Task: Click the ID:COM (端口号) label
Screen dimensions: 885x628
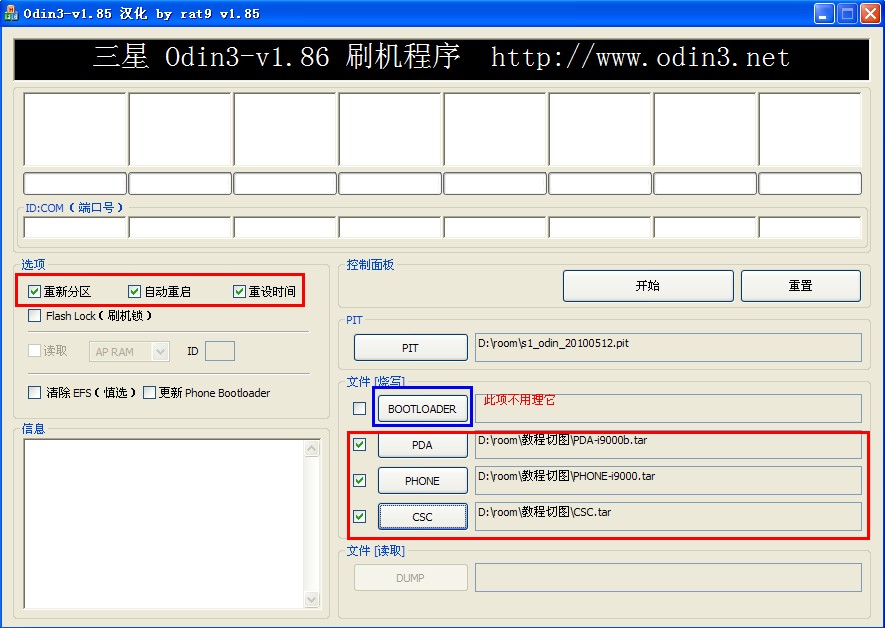Action: click(74, 208)
